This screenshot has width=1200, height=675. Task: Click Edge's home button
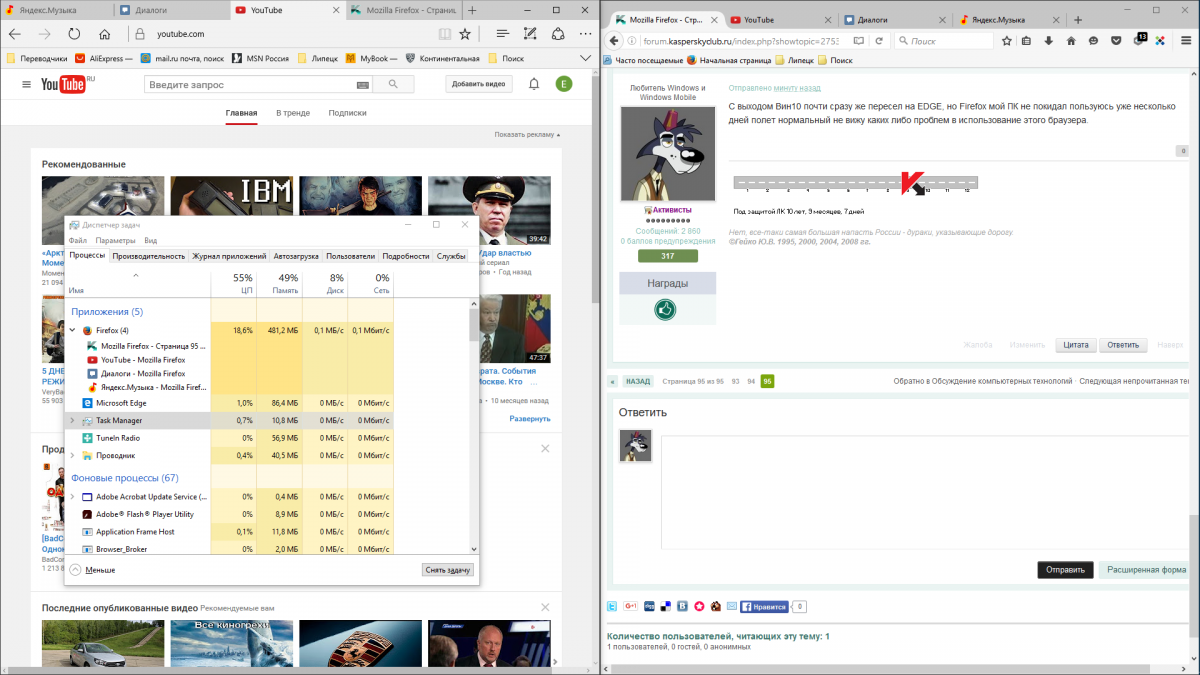[x=103, y=33]
